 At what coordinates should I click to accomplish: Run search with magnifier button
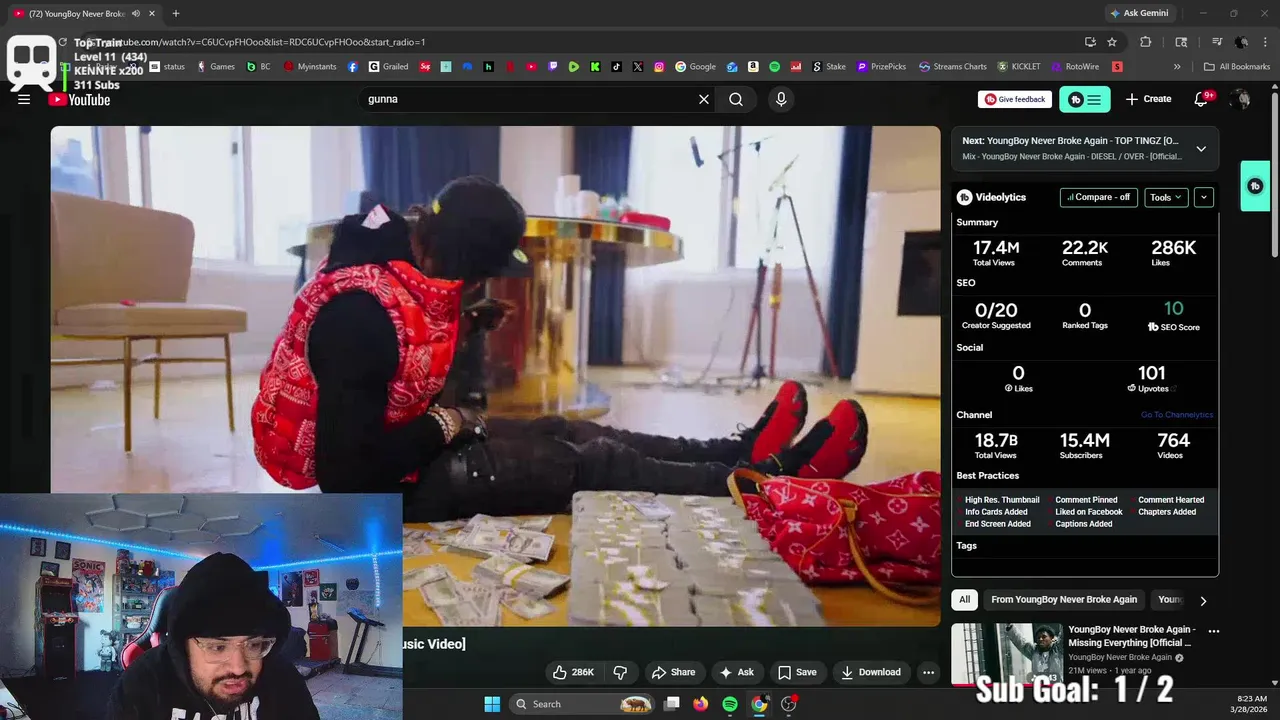click(x=736, y=99)
